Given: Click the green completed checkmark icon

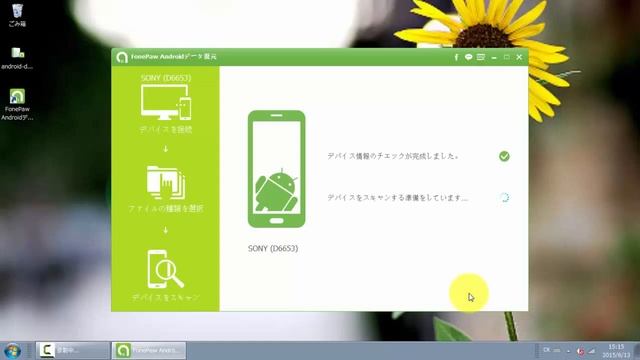Looking at the screenshot, I should (504, 156).
